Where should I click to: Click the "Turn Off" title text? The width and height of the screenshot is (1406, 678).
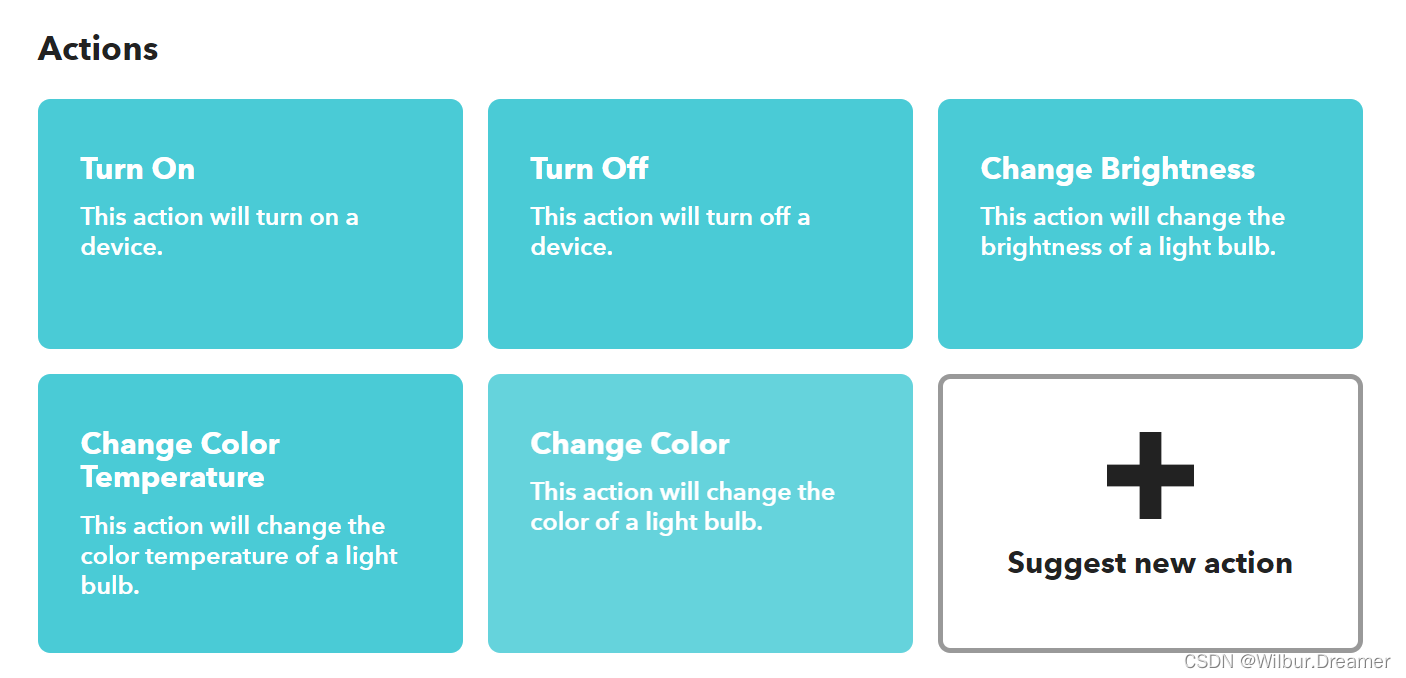[x=589, y=169]
